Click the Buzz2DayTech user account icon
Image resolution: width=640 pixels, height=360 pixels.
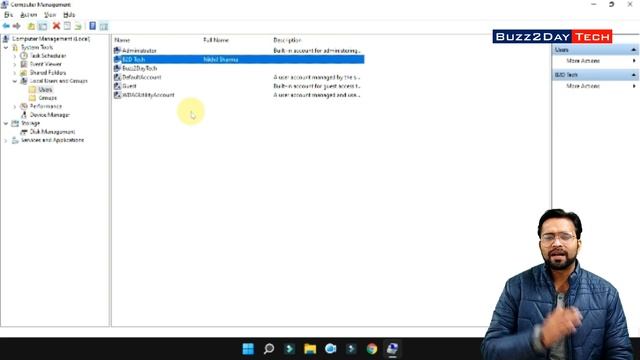(117, 68)
